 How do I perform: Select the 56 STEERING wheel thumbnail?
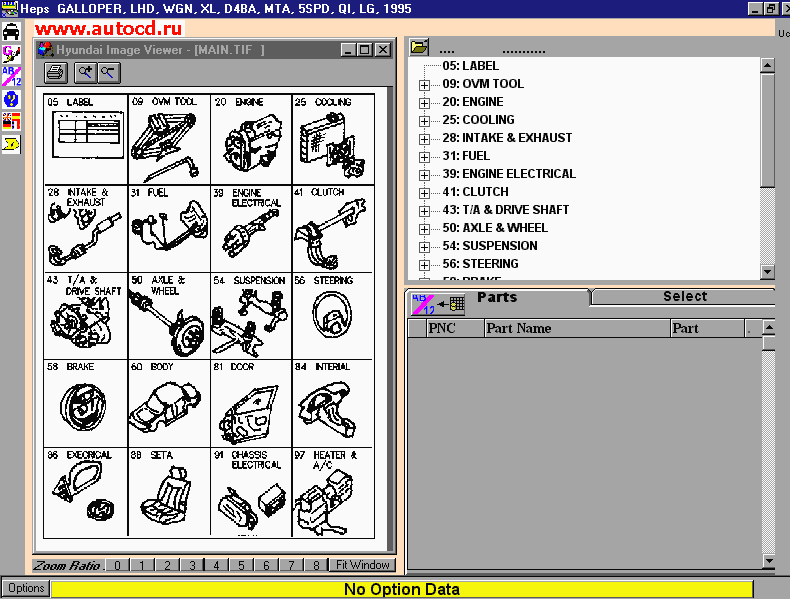(x=333, y=316)
